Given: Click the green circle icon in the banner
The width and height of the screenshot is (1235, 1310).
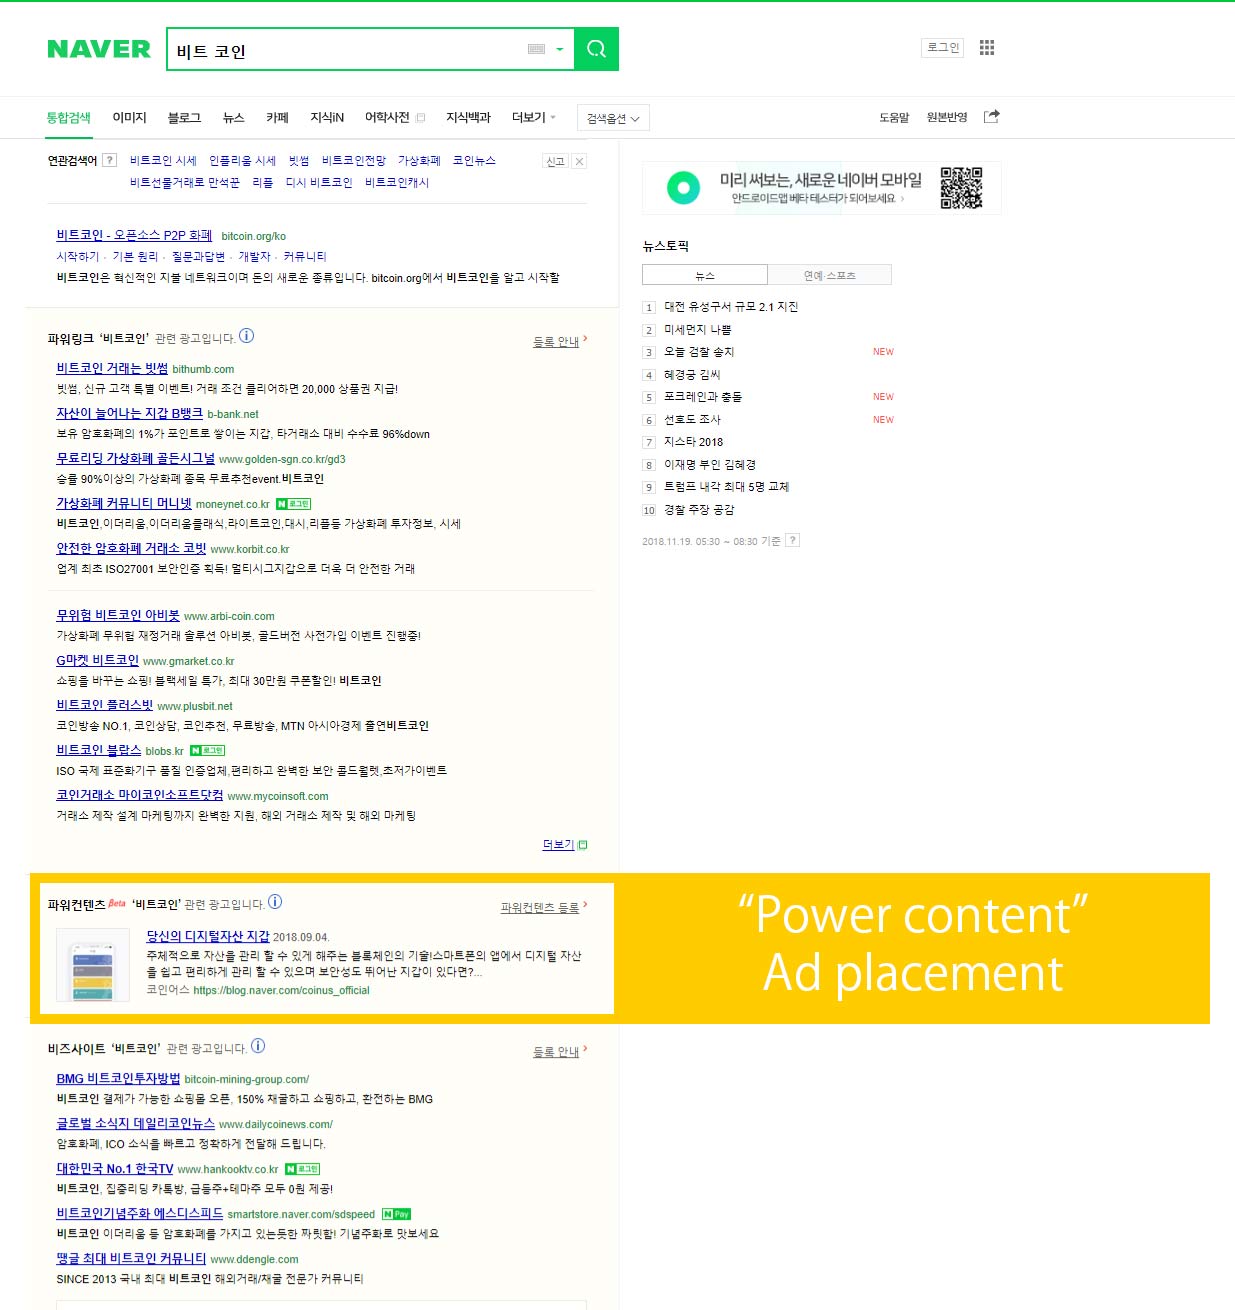Looking at the screenshot, I should [x=683, y=187].
